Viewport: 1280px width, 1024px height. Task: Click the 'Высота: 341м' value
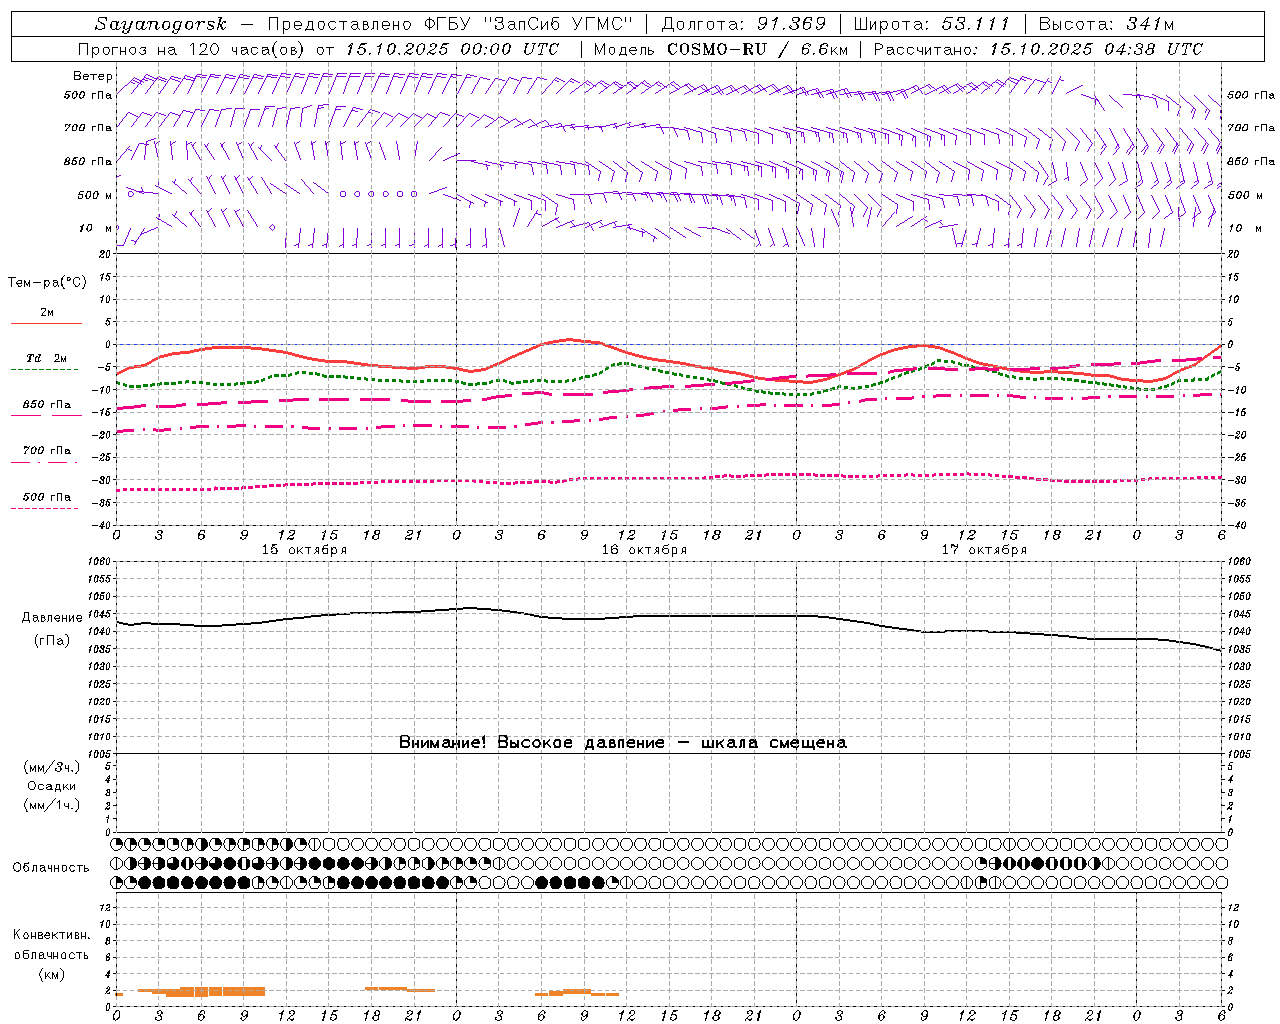pos(1106,24)
